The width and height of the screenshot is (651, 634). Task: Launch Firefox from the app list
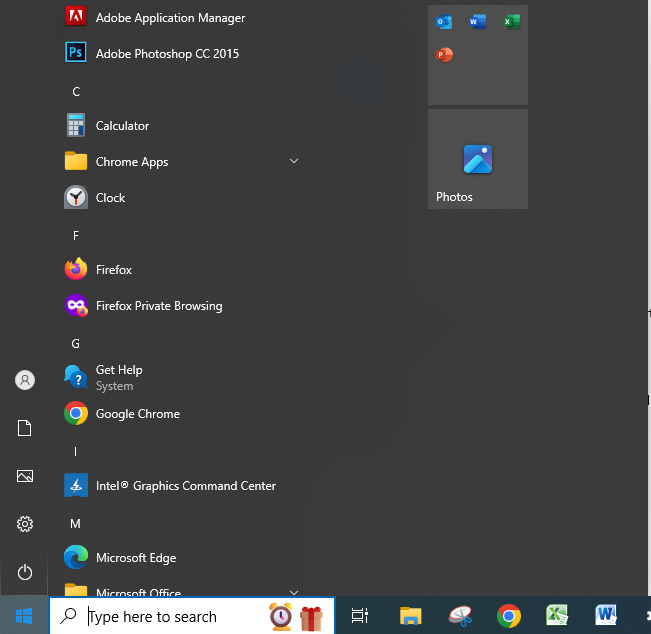(x=76, y=269)
